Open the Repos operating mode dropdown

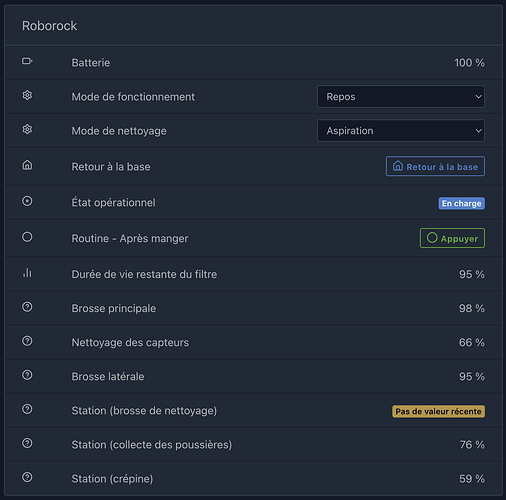click(401, 97)
